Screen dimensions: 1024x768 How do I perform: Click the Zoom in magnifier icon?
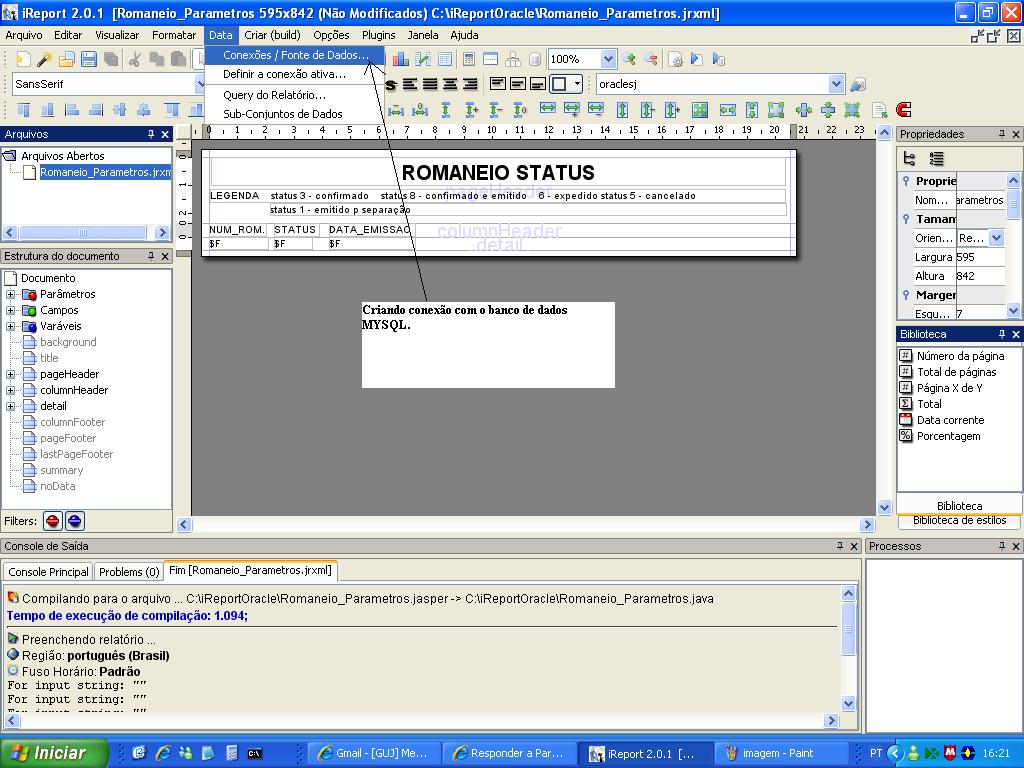pyautogui.click(x=629, y=59)
